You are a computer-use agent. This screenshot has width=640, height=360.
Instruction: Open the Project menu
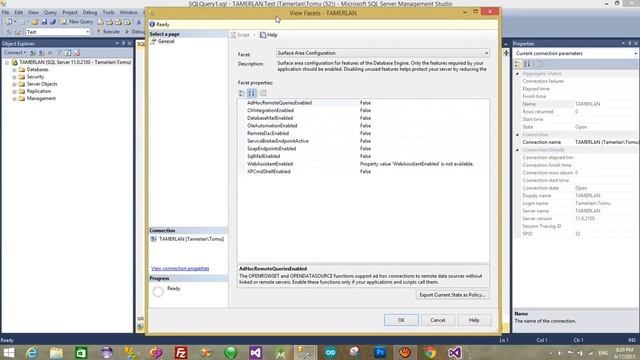point(70,12)
